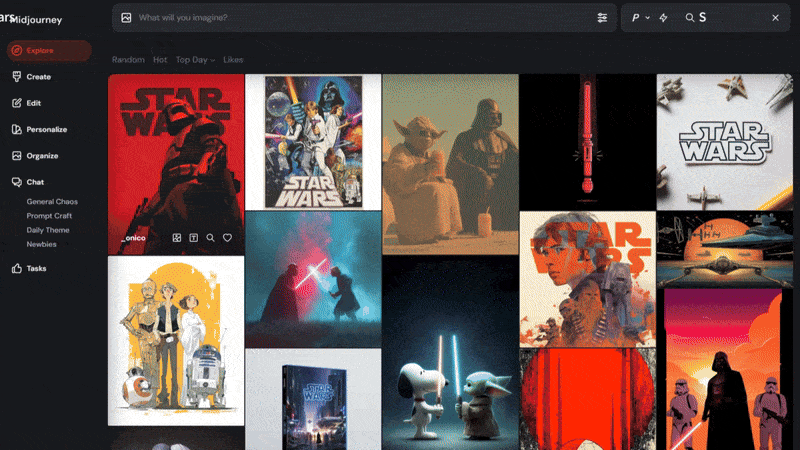Open the Chat section

(x=35, y=182)
